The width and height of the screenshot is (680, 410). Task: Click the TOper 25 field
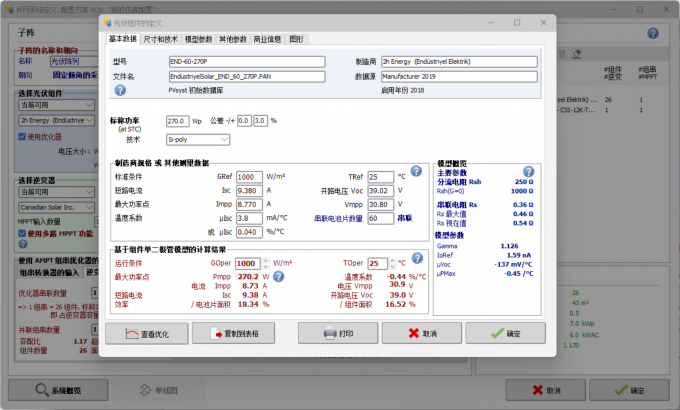point(377,263)
